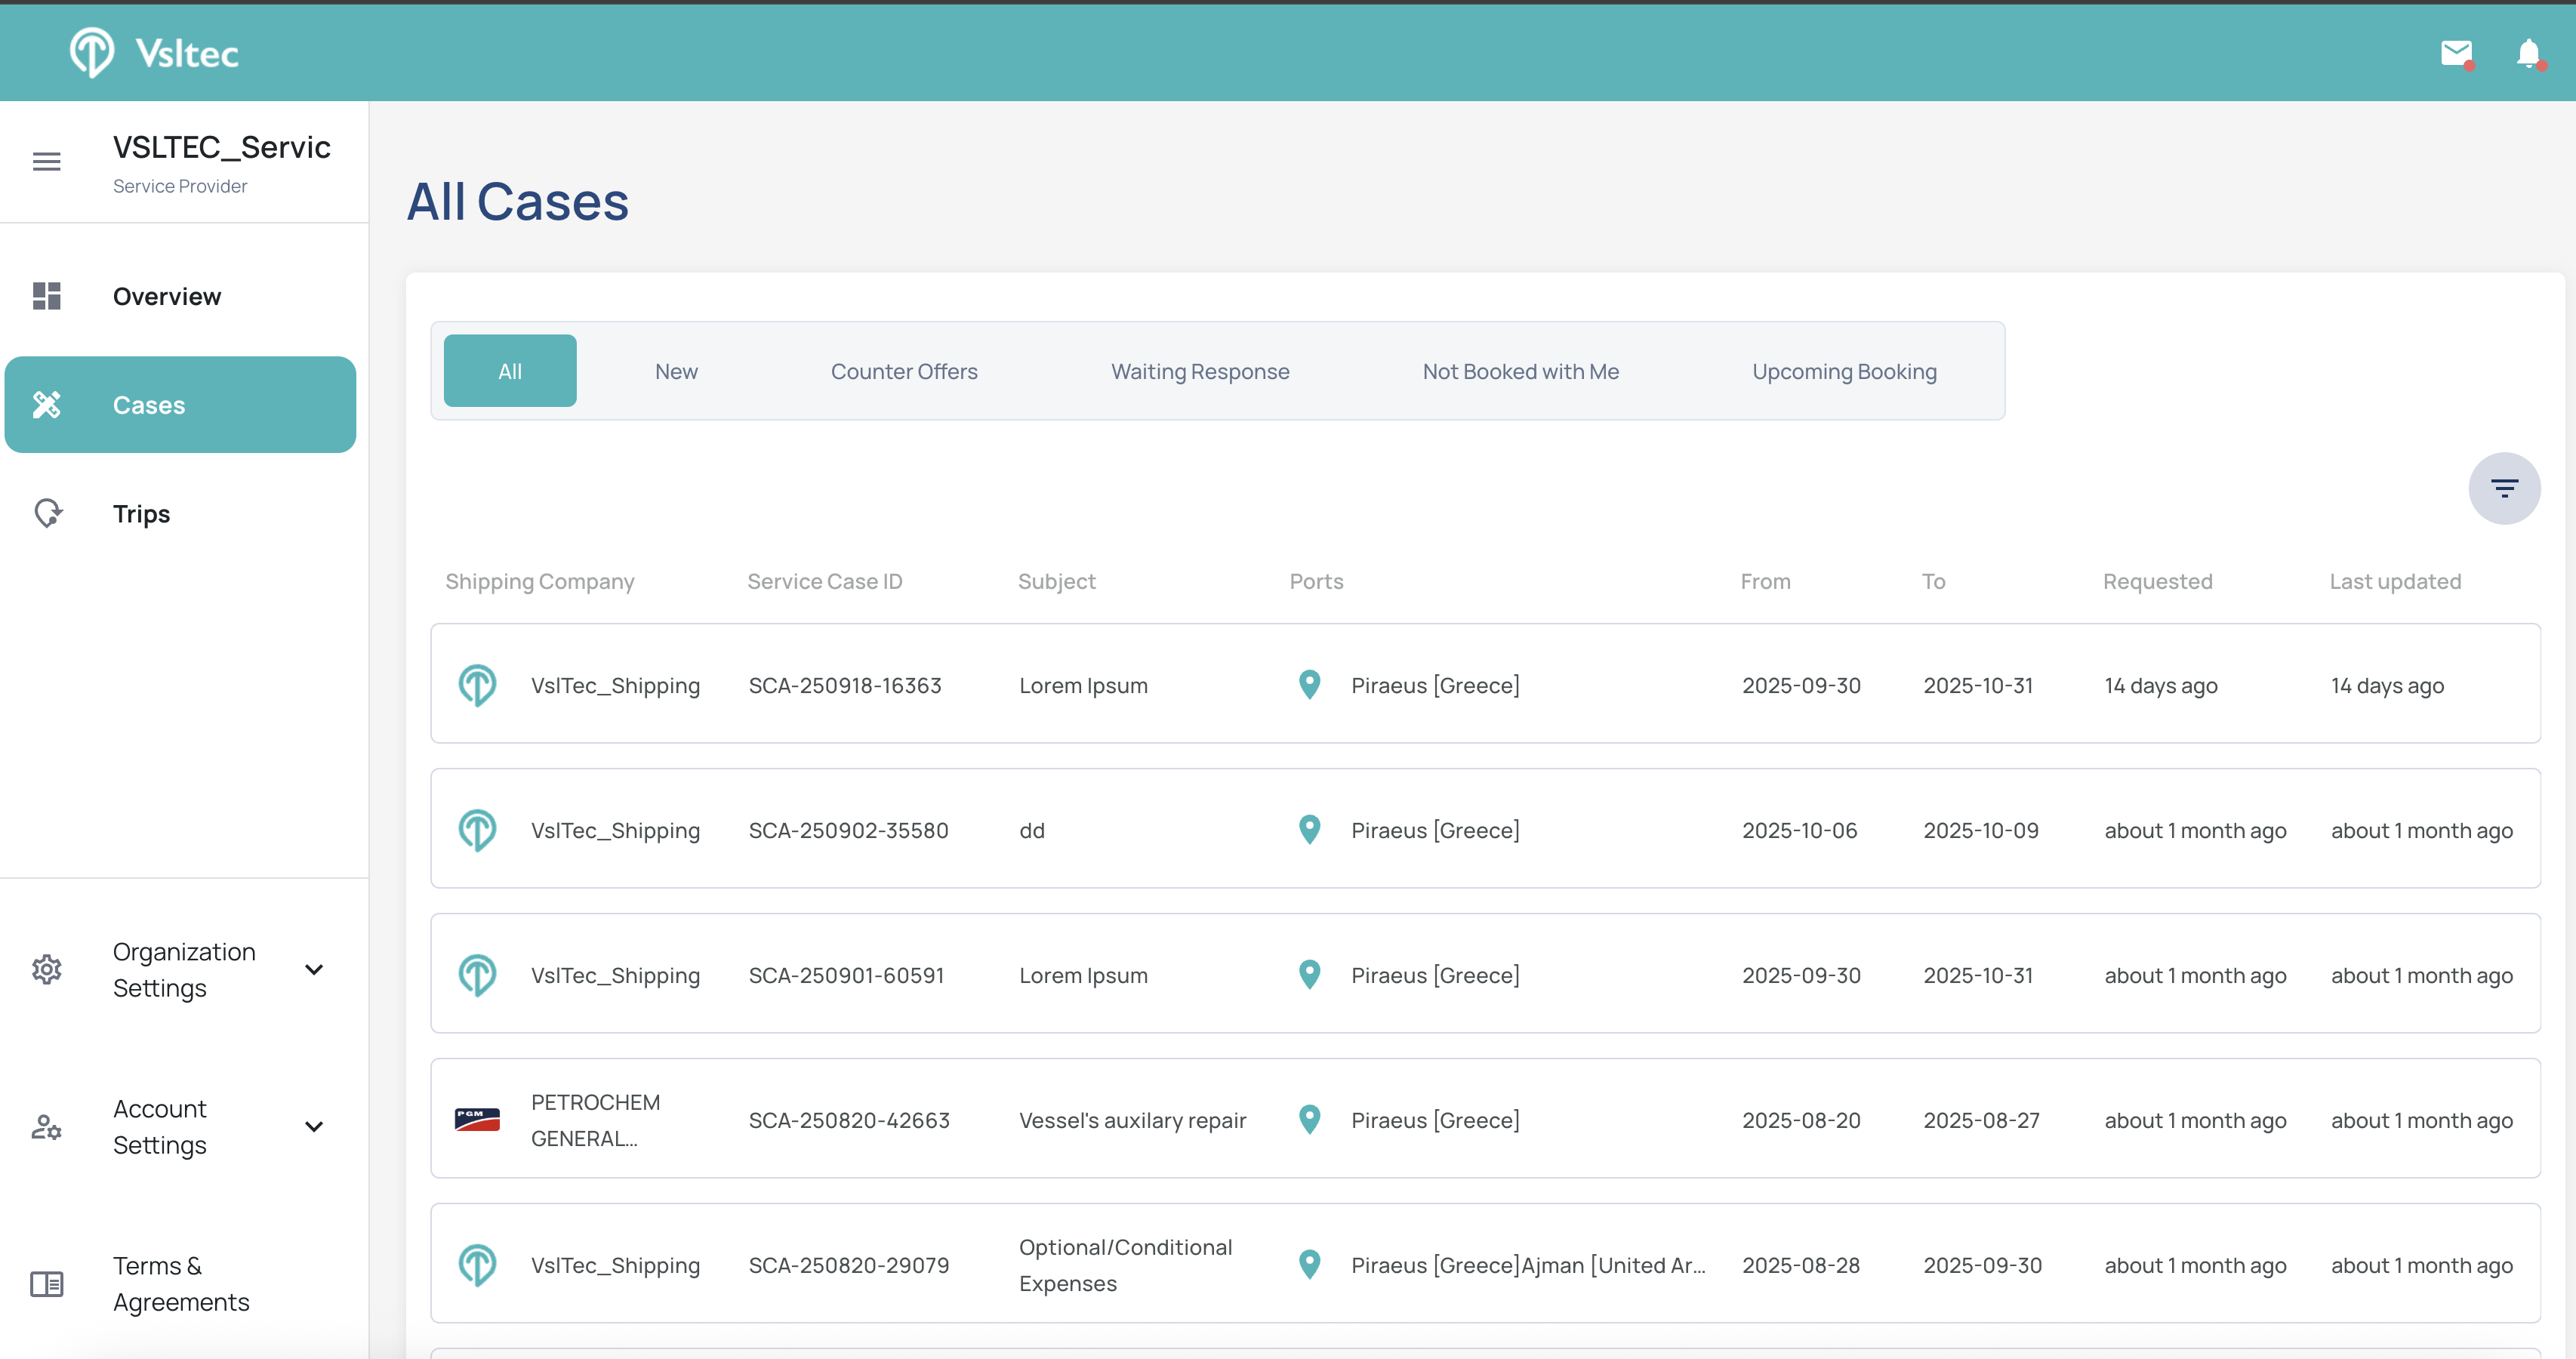Switch to the New tab
This screenshot has height=1359, width=2576.
(x=676, y=371)
